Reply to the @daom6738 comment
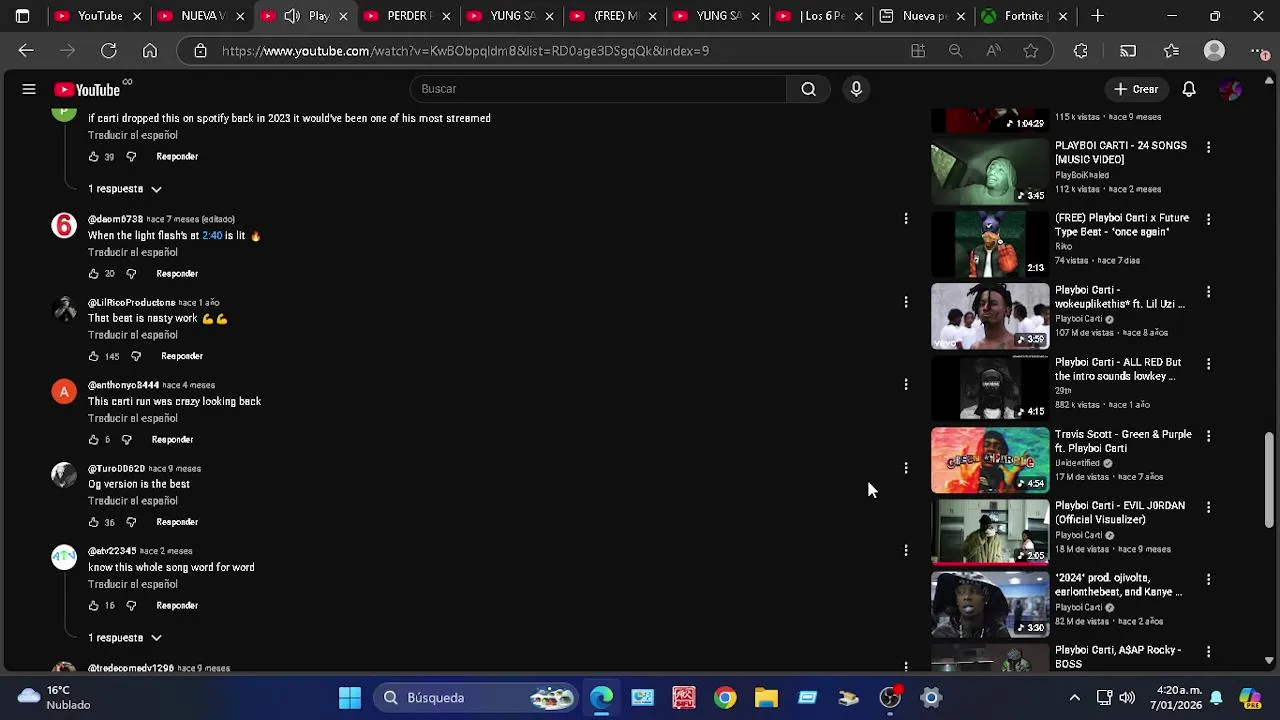The height and width of the screenshot is (720, 1280). pos(177,273)
